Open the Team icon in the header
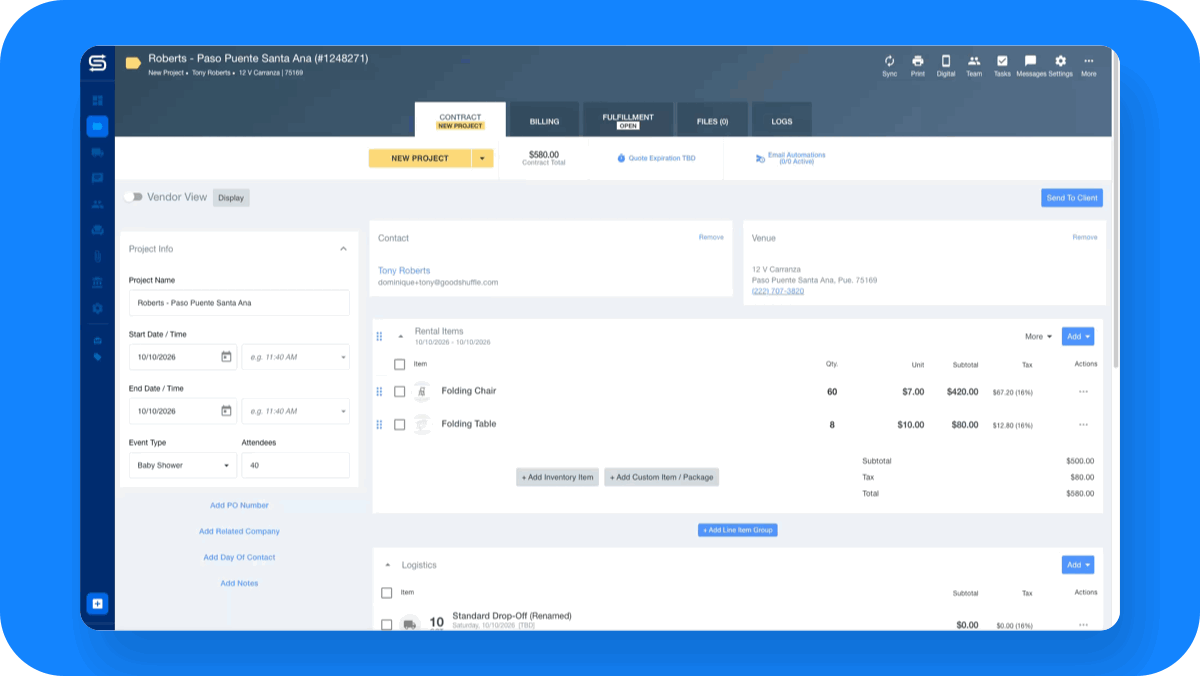This screenshot has width=1200, height=676. click(974, 61)
